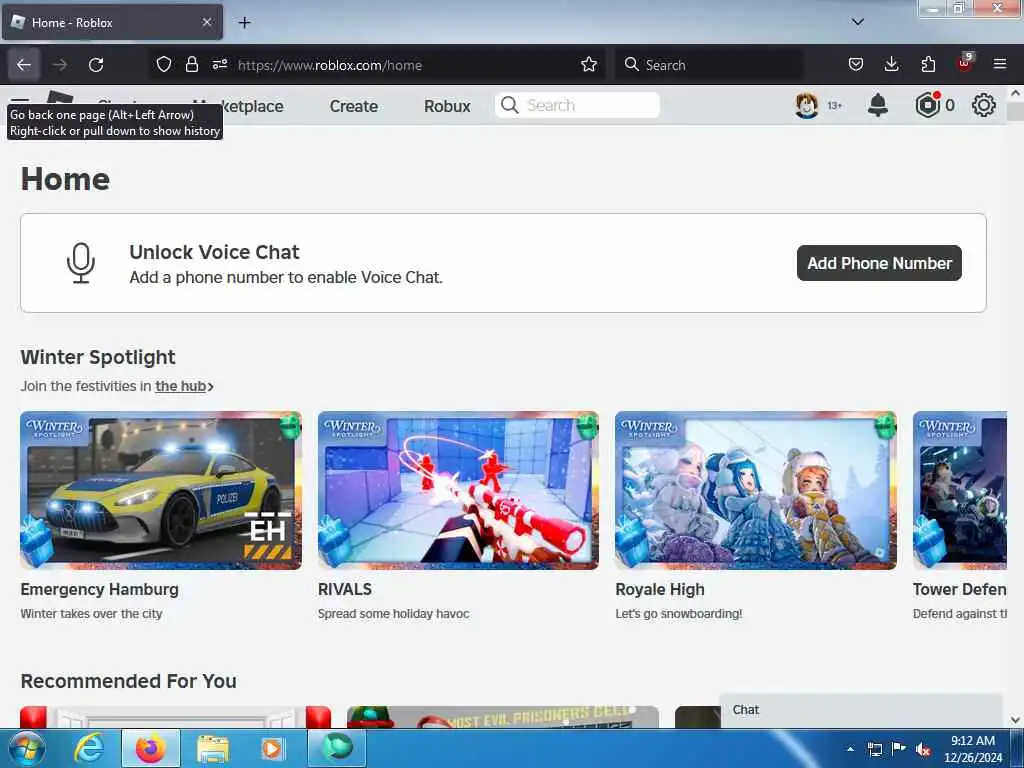Bookmark this page with the star icon

click(588, 65)
